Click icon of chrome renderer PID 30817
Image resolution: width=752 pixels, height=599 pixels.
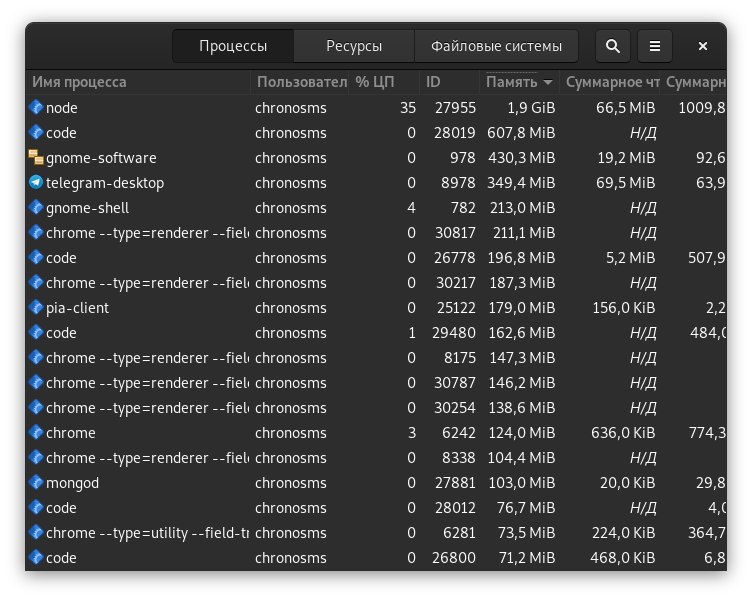(36, 232)
